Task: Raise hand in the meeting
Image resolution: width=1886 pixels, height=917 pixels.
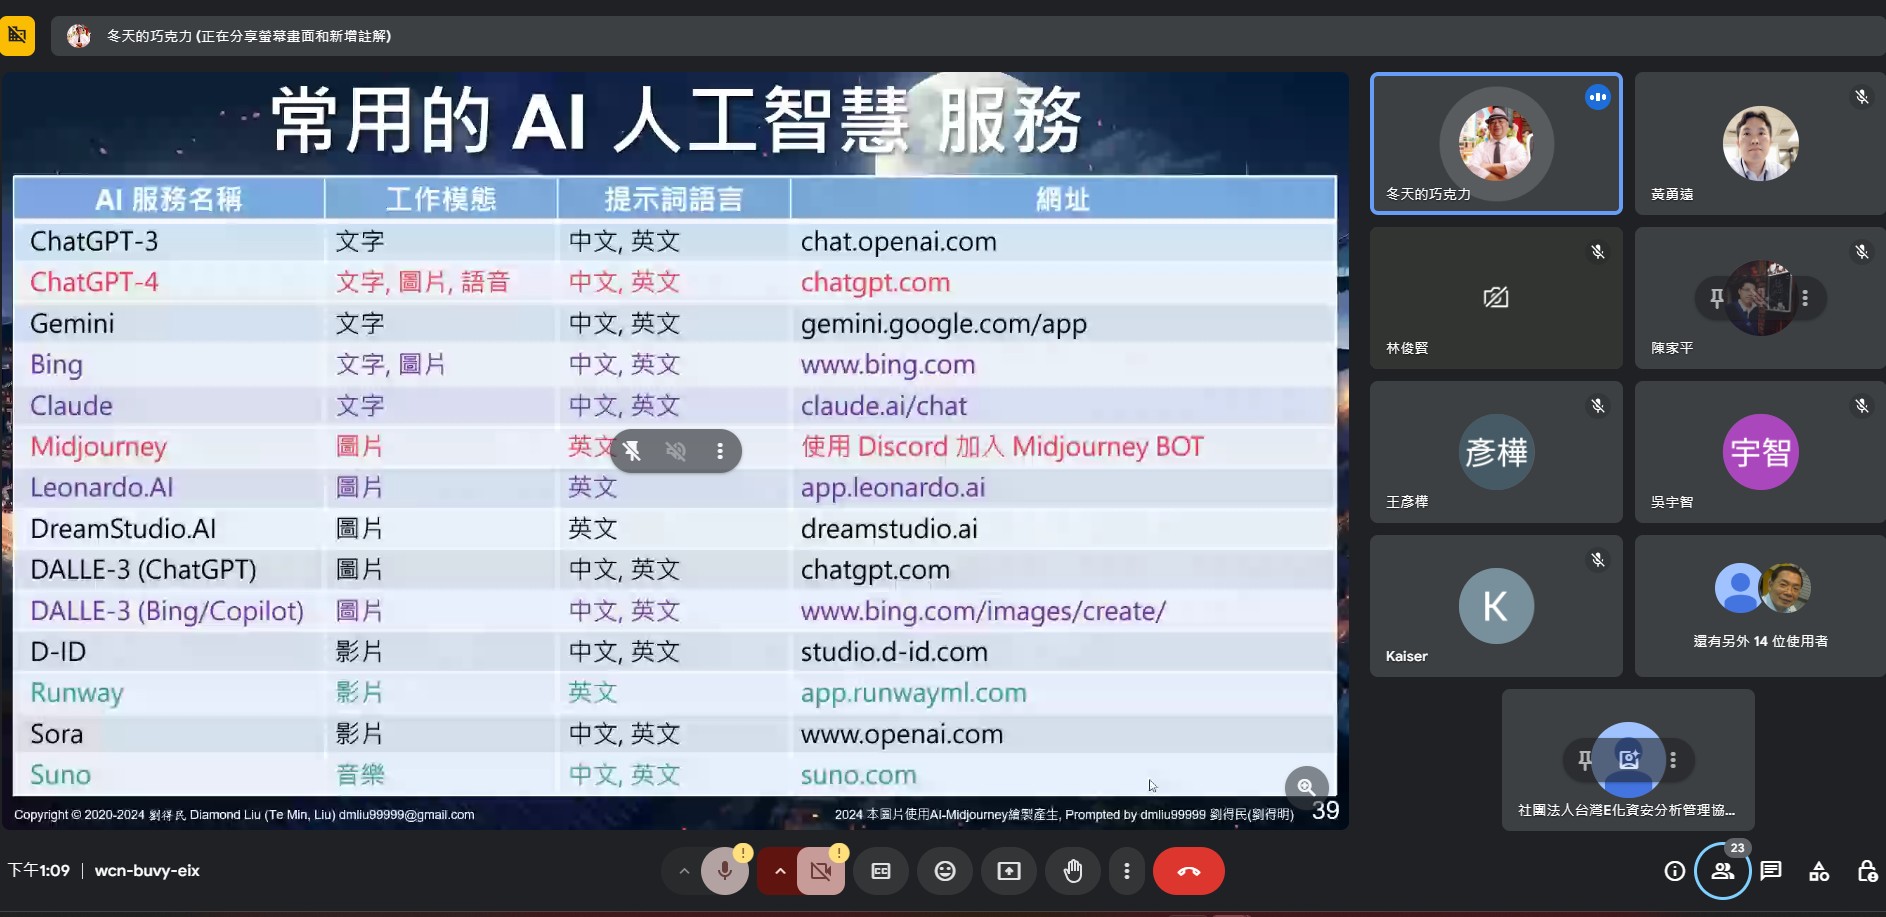Action: 1073,871
